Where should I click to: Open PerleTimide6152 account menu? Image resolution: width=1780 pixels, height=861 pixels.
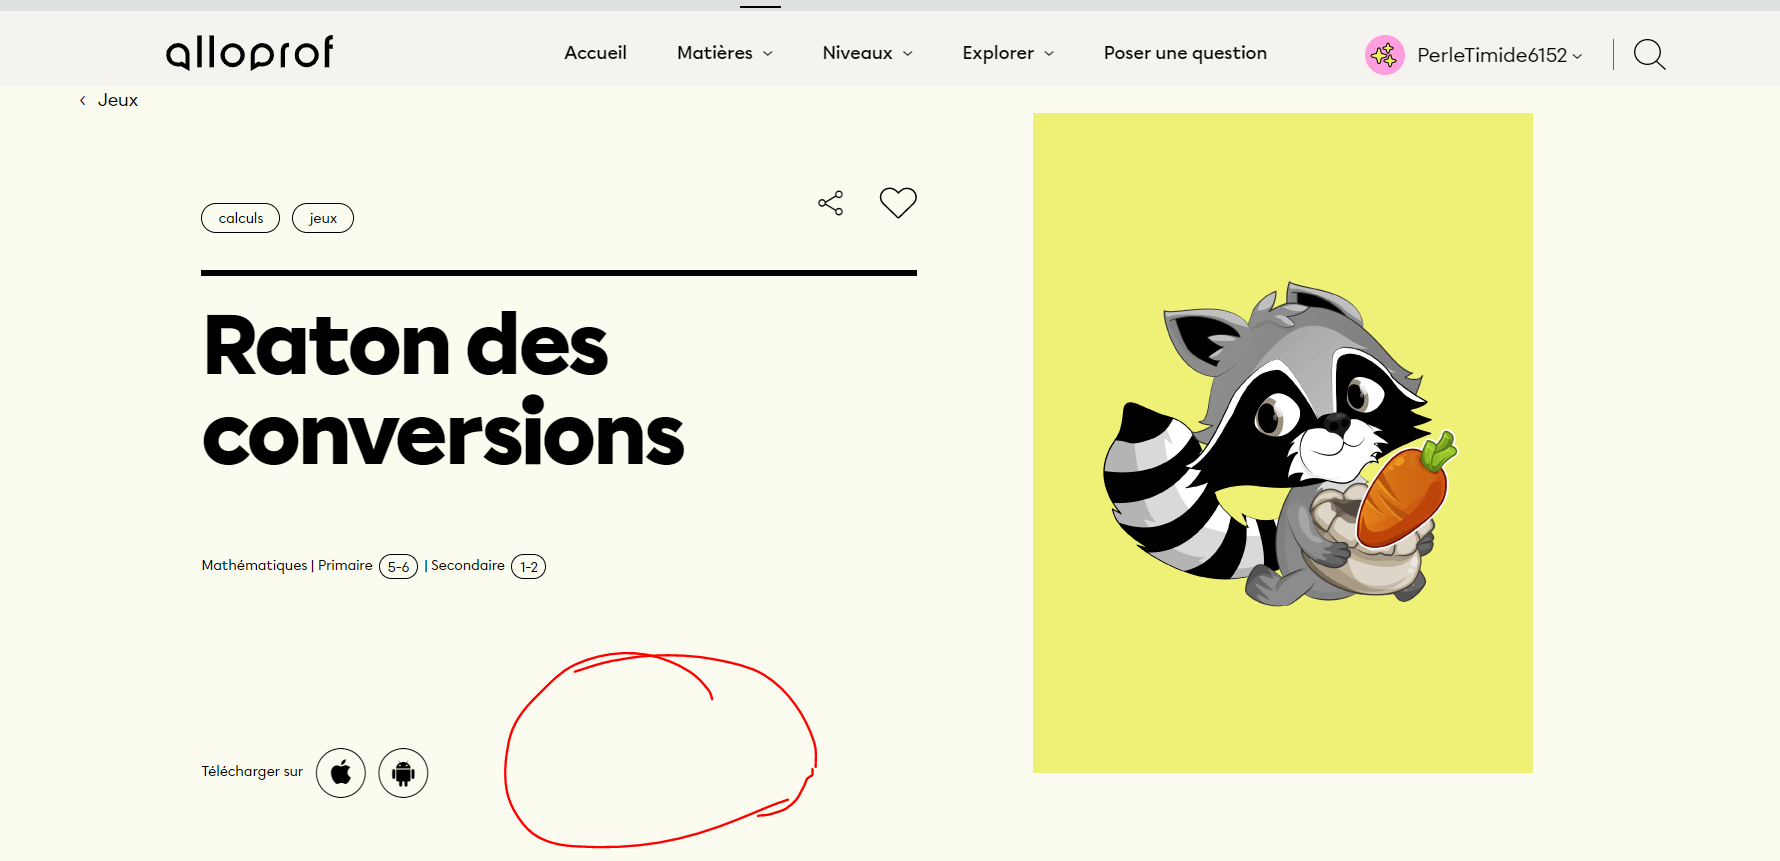tap(1498, 55)
